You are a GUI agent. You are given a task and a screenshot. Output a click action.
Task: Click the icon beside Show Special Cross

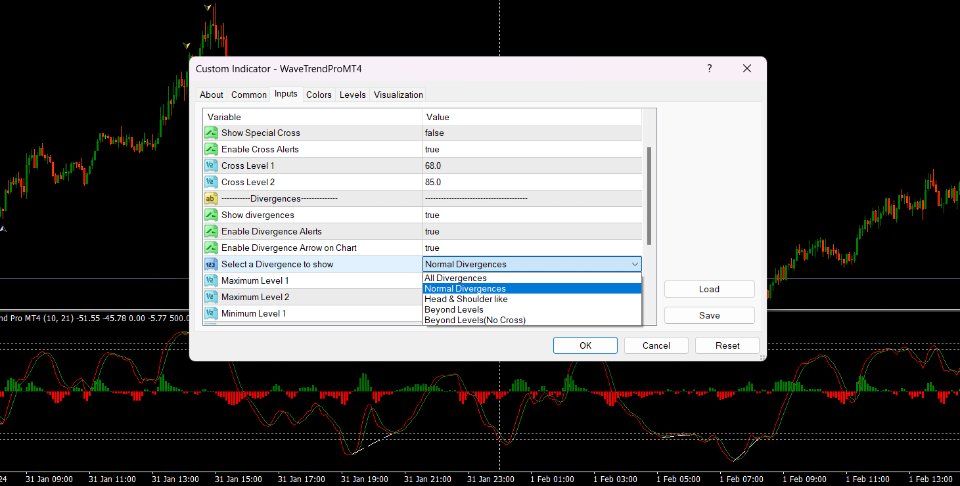pyautogui.click(x=211, y=133)
